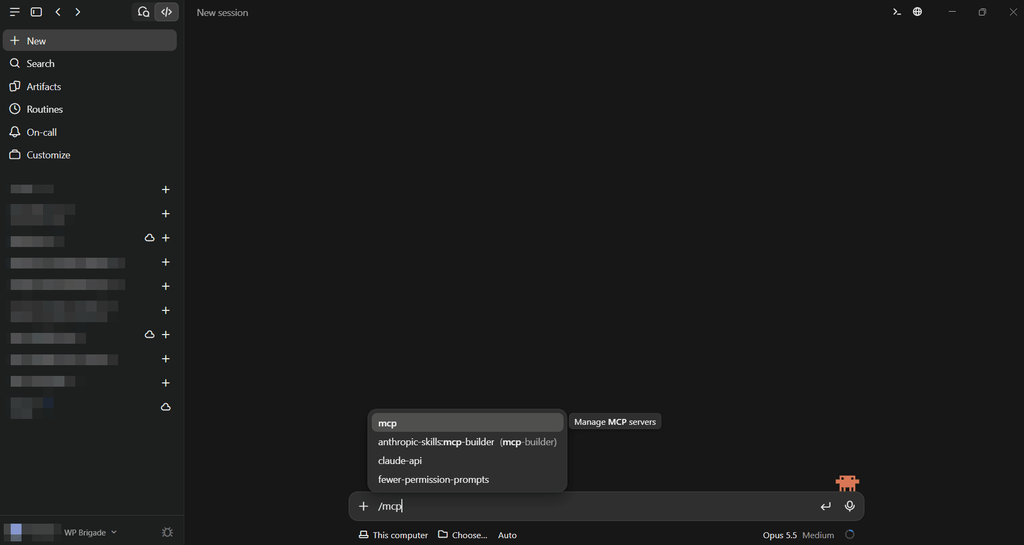Select the mcp command suggestion
This screenshot has width=1024, height=545.
coord(468,423)
